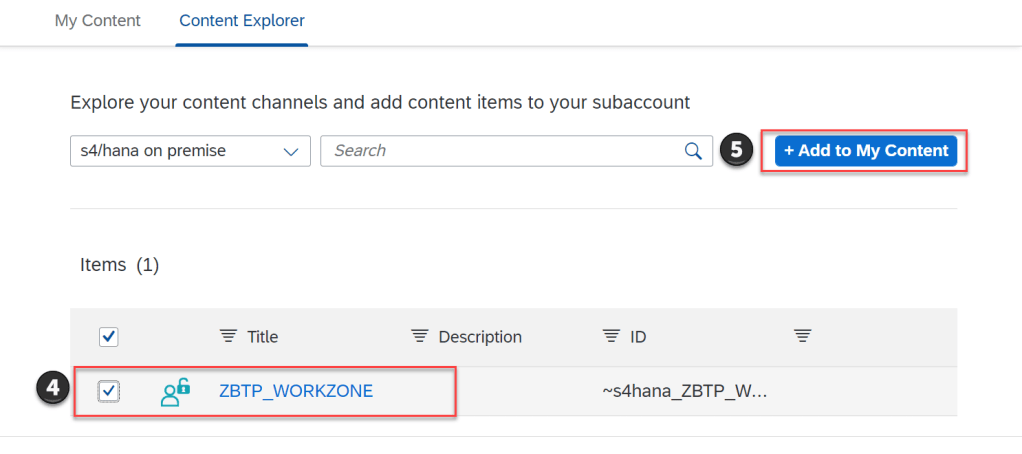The height and width of the screenshot is (454, 1022).
Task: Click the Items (1) heading
Action: pyautogui.click(x=119, y=265)
